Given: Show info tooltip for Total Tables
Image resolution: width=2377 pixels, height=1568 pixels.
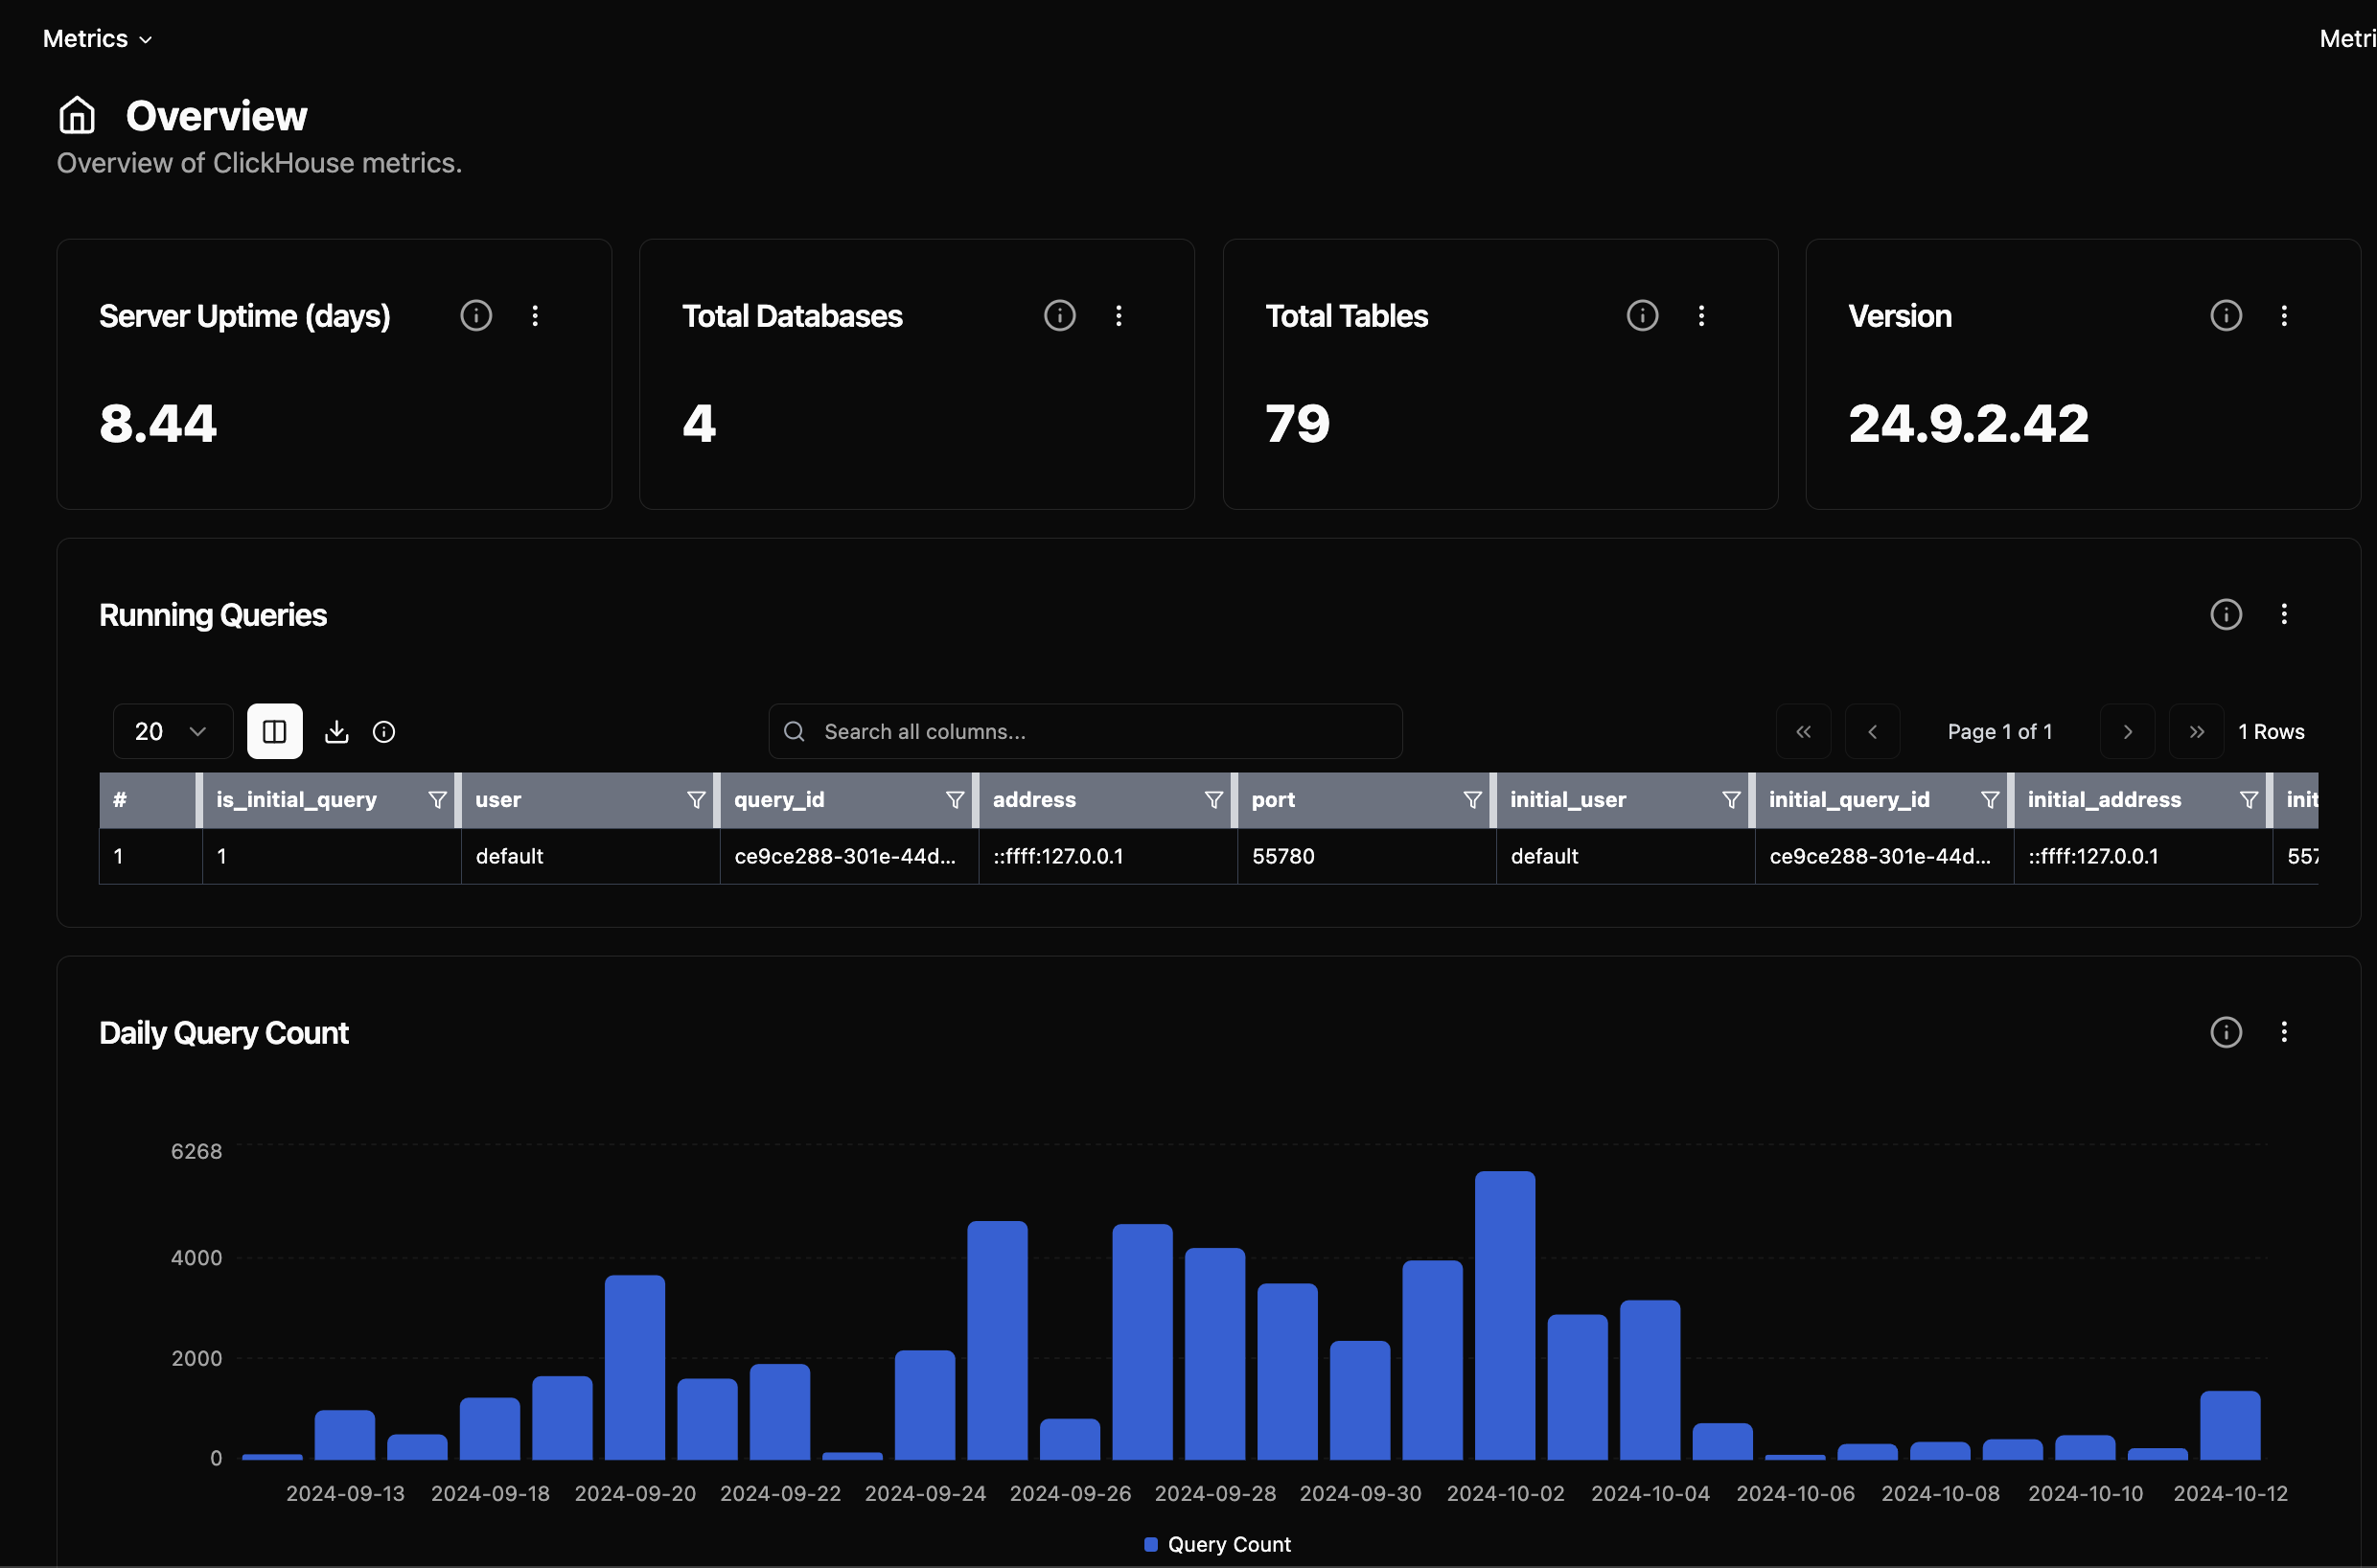Looking at the screenshot, I should click(1642, 316).
